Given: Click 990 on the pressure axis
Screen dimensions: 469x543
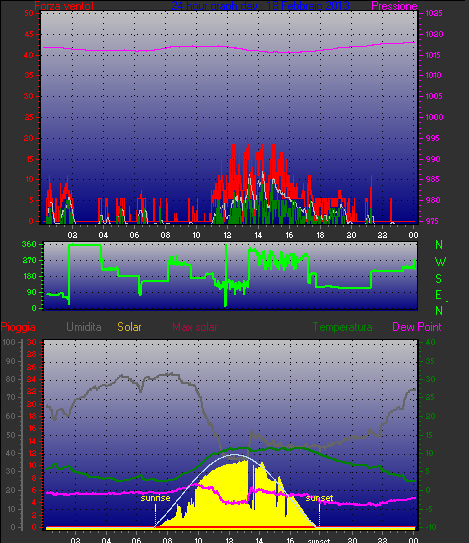Looking at the screenshot, I should (x=433, y=159).
